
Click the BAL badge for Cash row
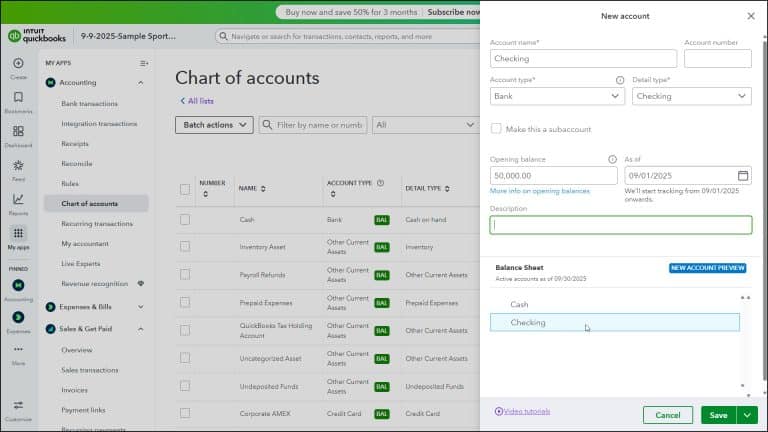382,220
